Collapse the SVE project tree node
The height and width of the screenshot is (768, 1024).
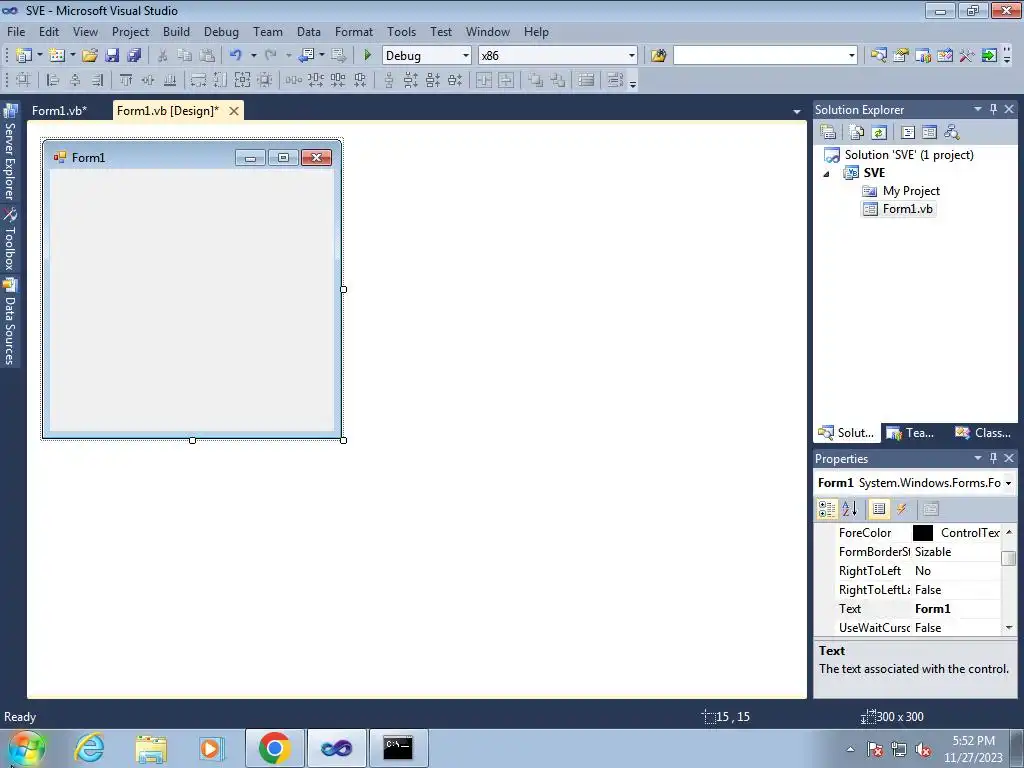point(827,174)
